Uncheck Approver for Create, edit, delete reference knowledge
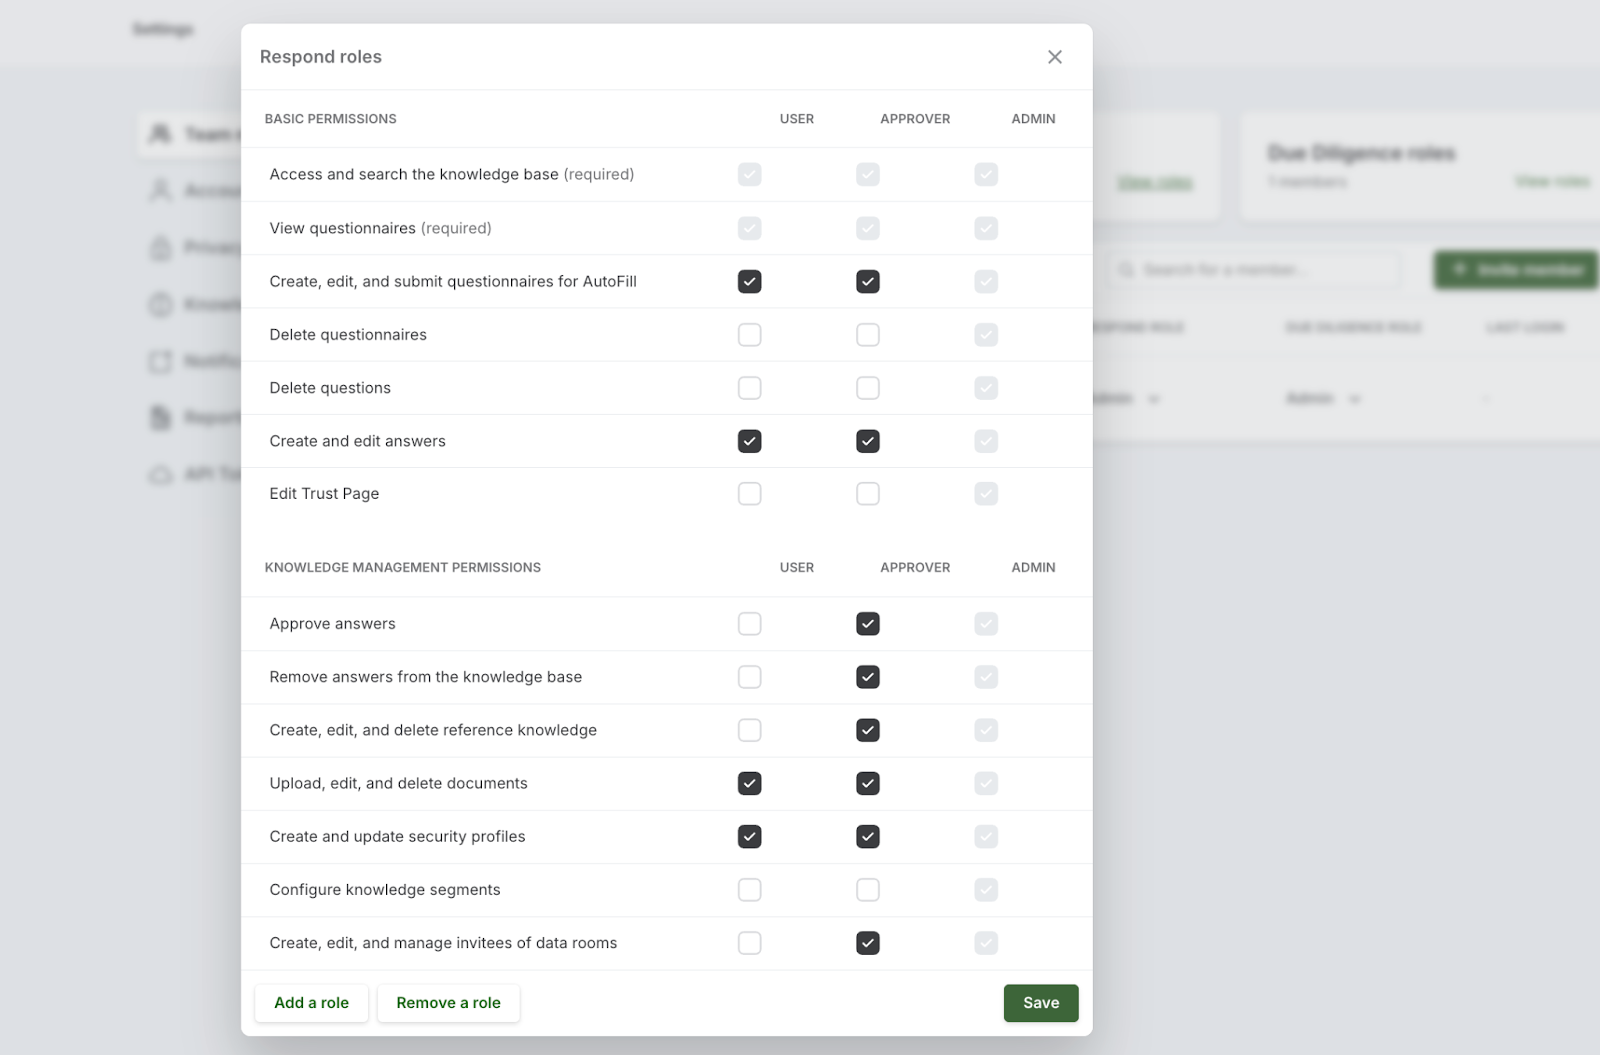Screen dimensions: 1600x1055 tap(867, 730)
